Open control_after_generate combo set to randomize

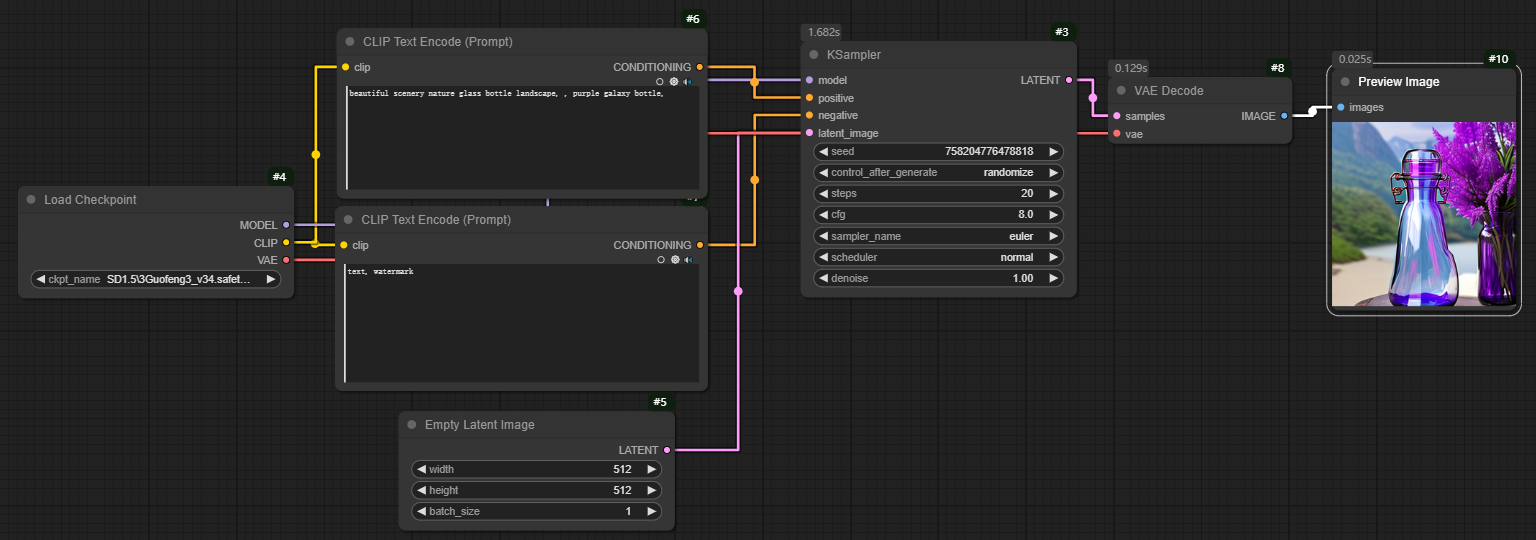[938, 172]
